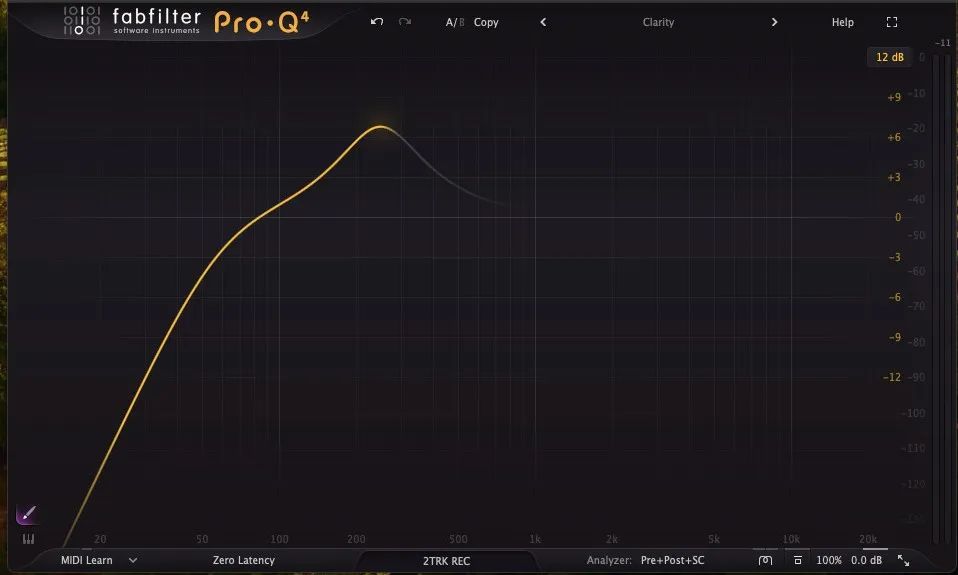Open the MIDI Learn dropdown arrow
Image resolution: width=958 pixels, height=575 pixels.
tap(133, 561)
